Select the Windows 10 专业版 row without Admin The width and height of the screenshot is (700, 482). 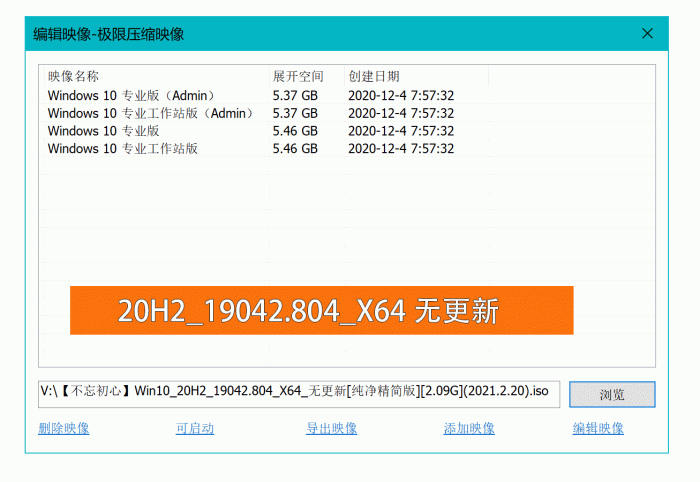tap(104, 131)
